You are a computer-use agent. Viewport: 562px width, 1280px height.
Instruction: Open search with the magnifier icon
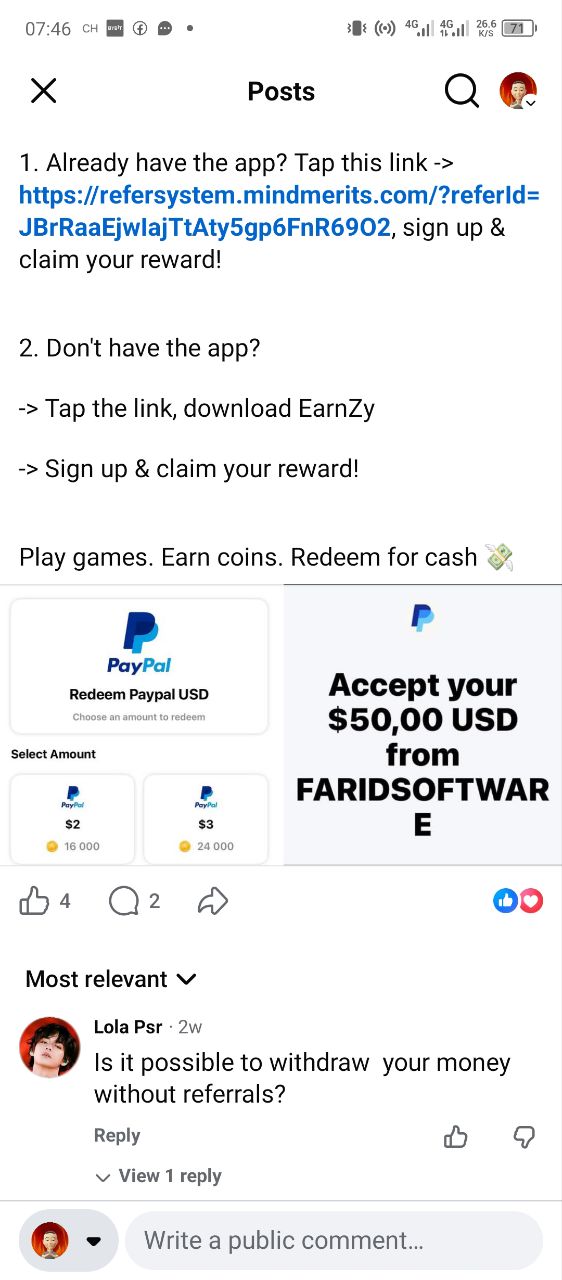(461, 91)
